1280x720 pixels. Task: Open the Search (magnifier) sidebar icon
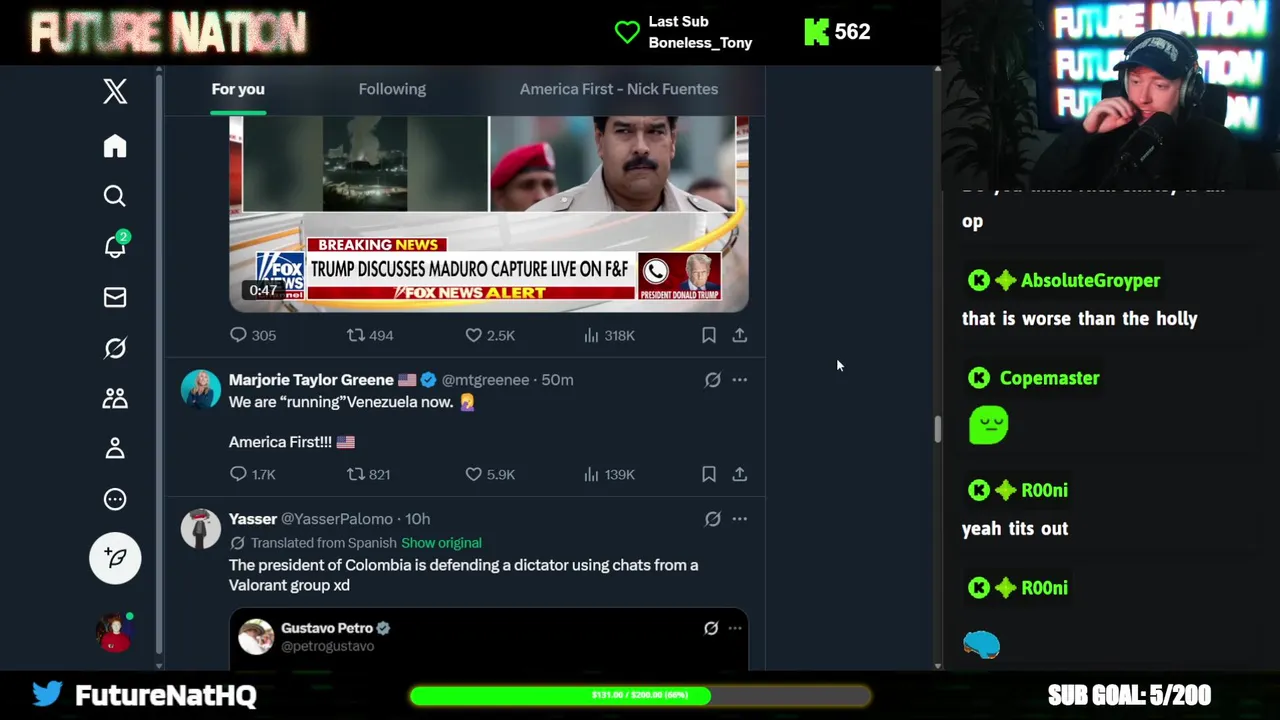tap(115, 196)
